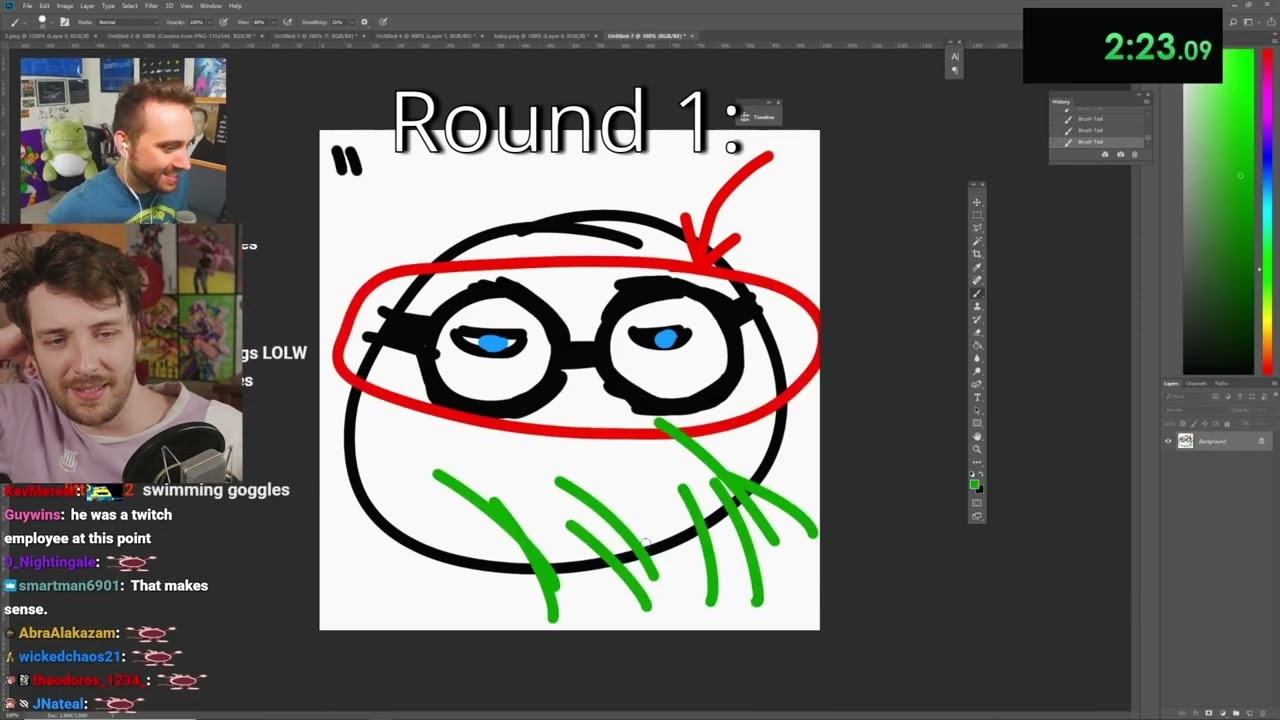Delete current state in History panel
The image size is (1280, 720).
(1134, 154)
